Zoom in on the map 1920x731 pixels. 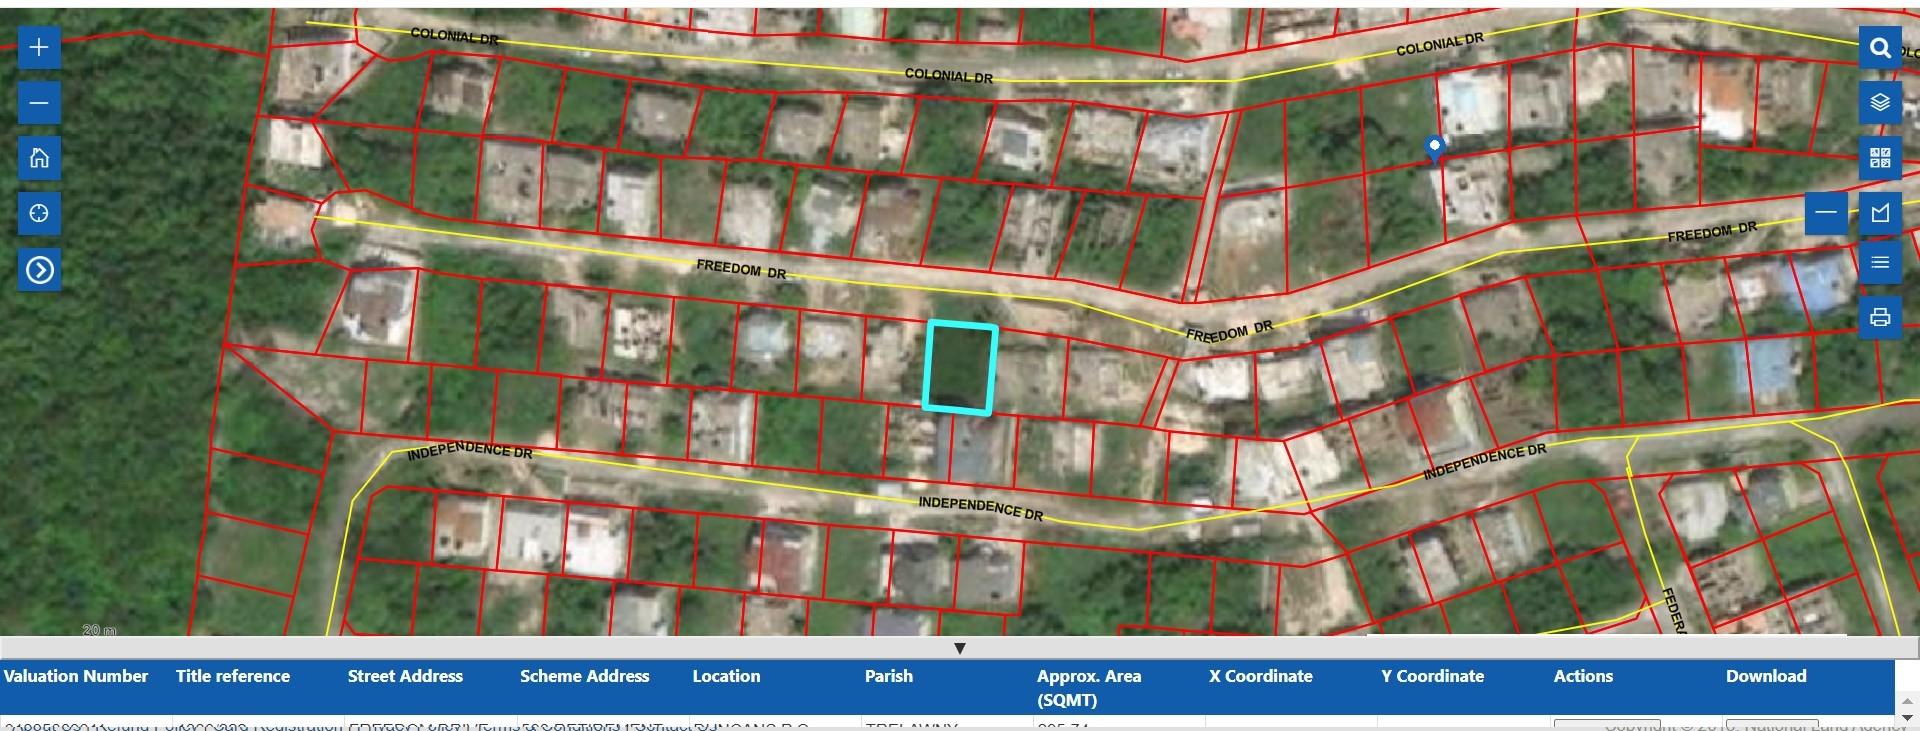39,47
